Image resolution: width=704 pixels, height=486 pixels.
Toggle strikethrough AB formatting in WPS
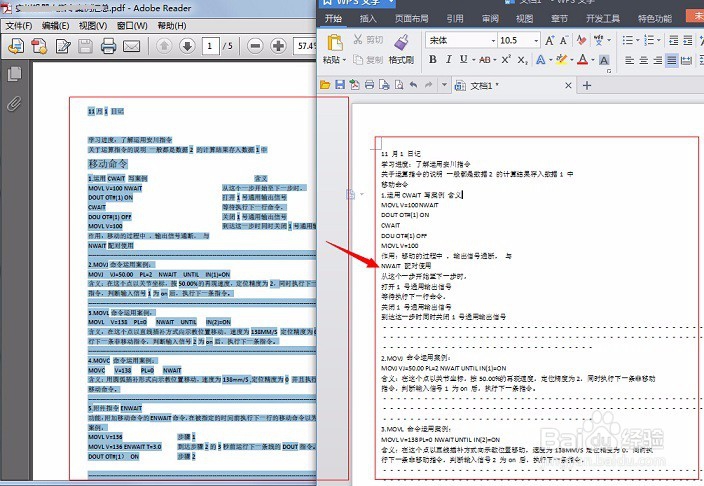tap(485, 59)
